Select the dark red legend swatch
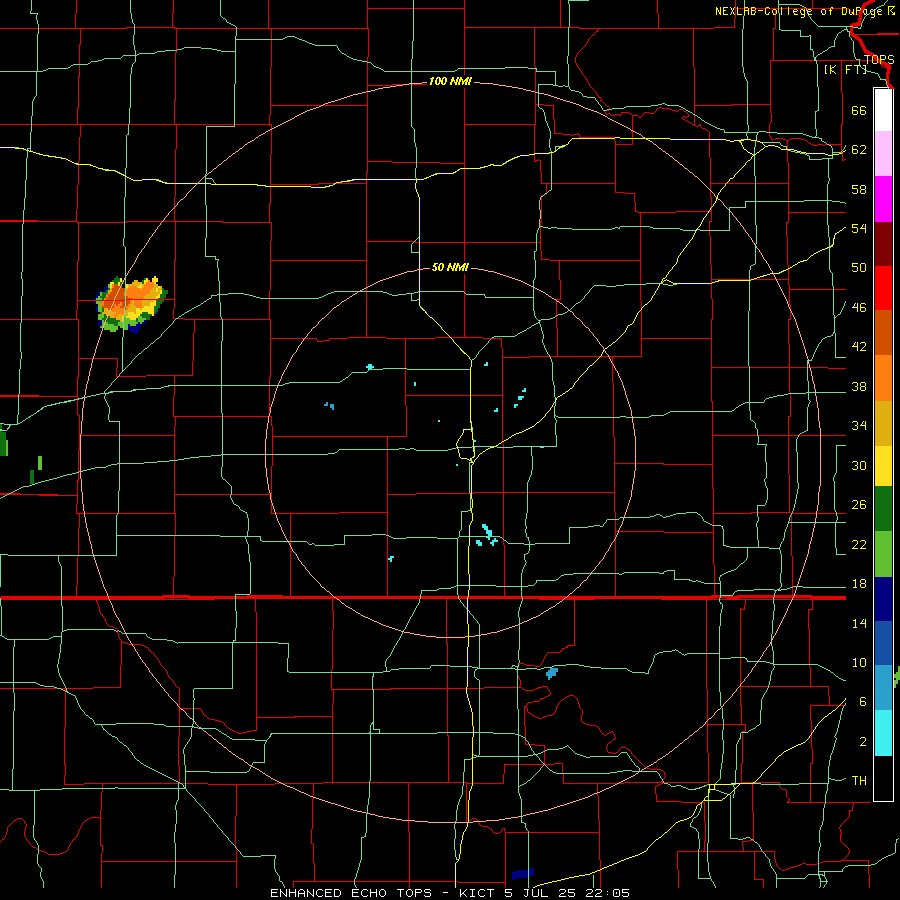 883,243
